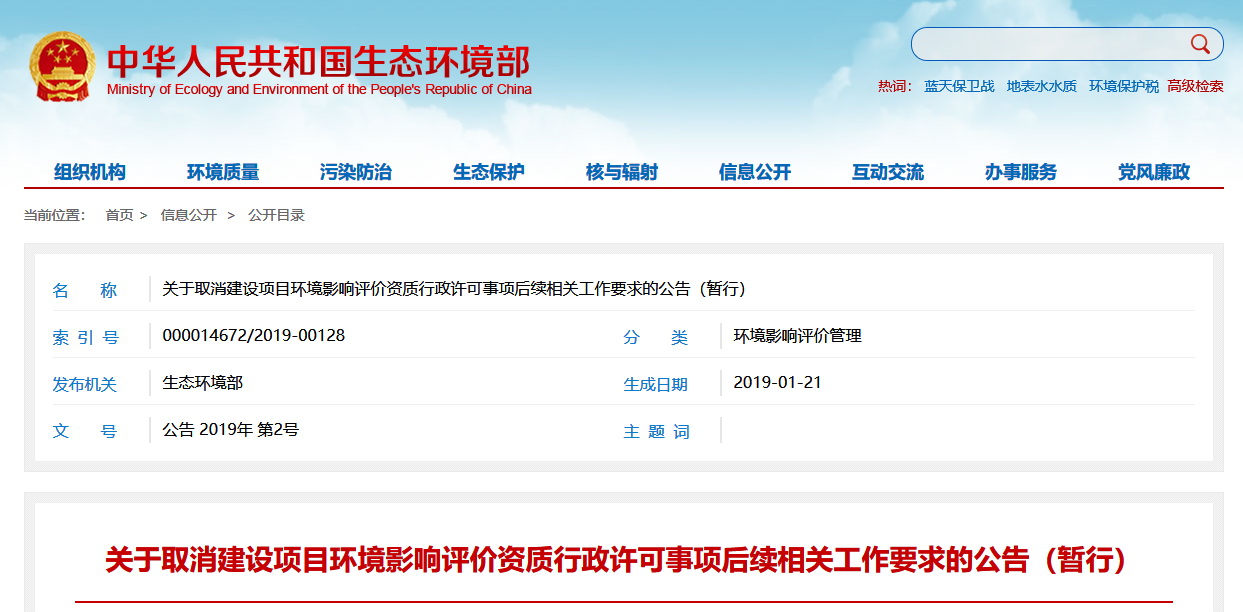This screenshot has width=1243, height=612.
Task: Click 首页 in the breadcrumb
Action: point(119,215)
